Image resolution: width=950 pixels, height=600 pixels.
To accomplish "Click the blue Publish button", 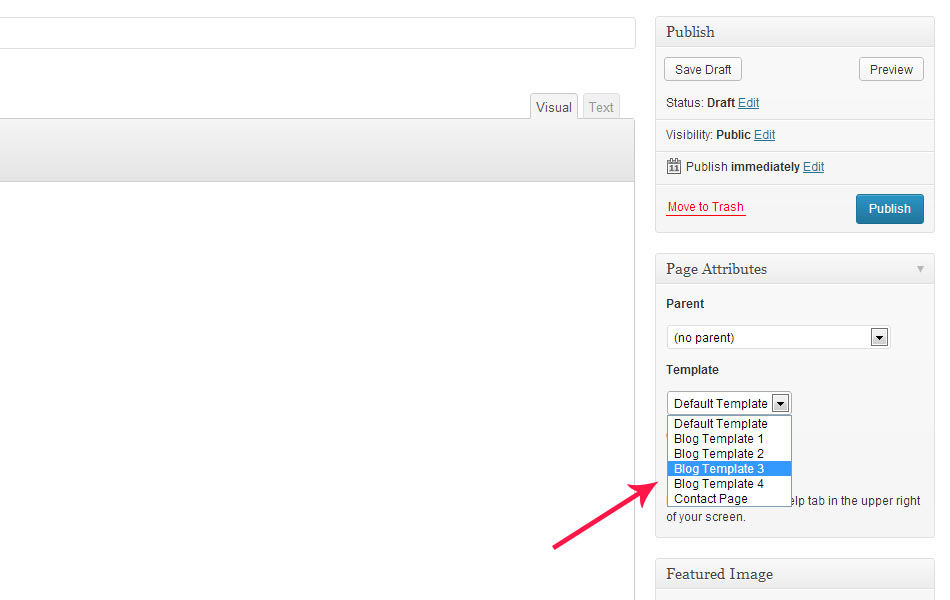I will tap(889, 209).
